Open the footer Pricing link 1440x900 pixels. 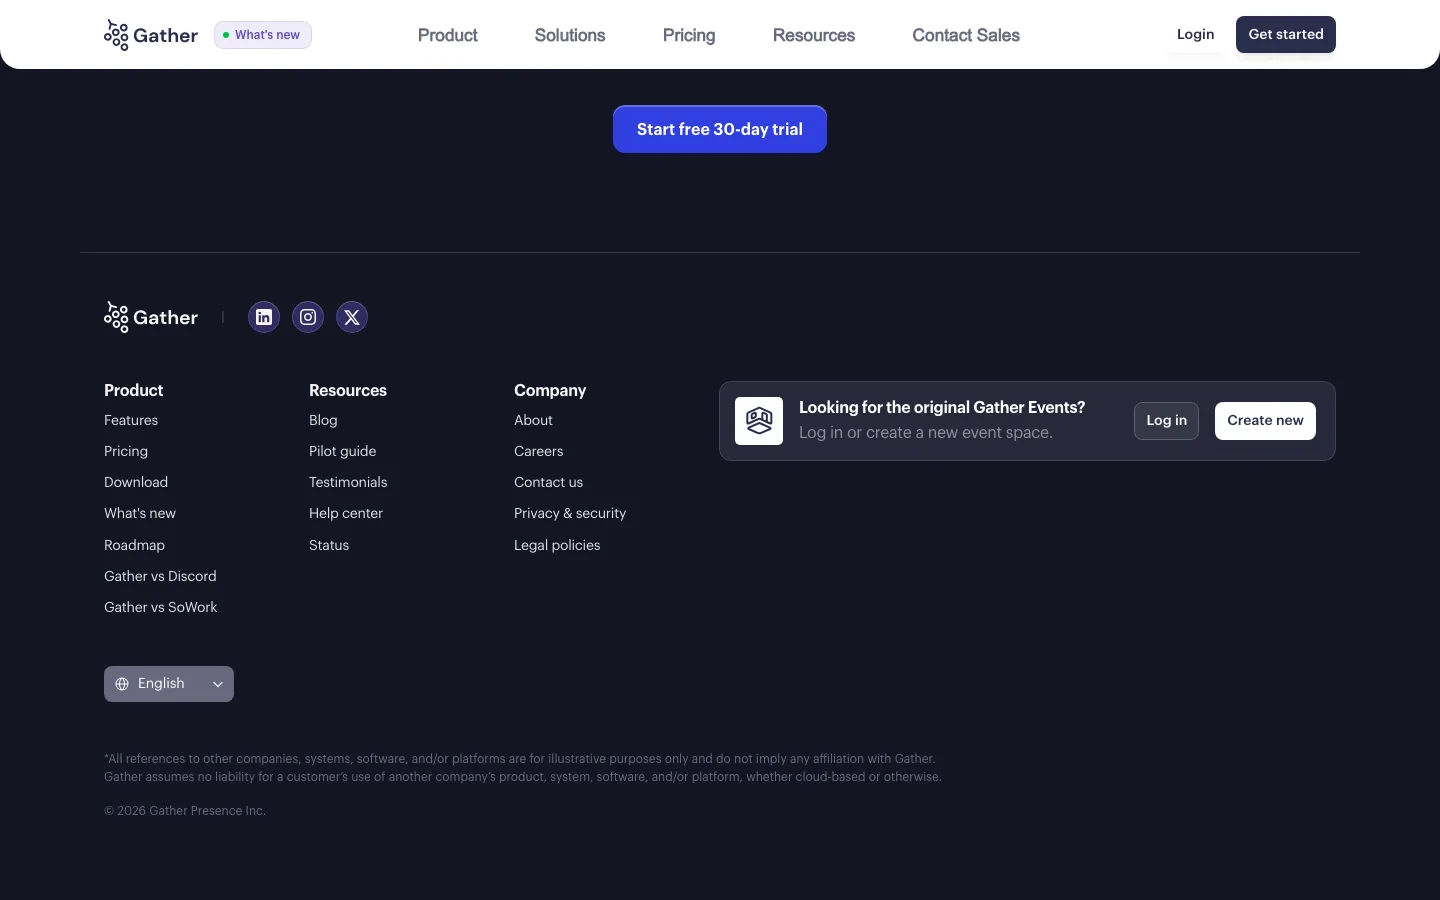pos(126,451)
